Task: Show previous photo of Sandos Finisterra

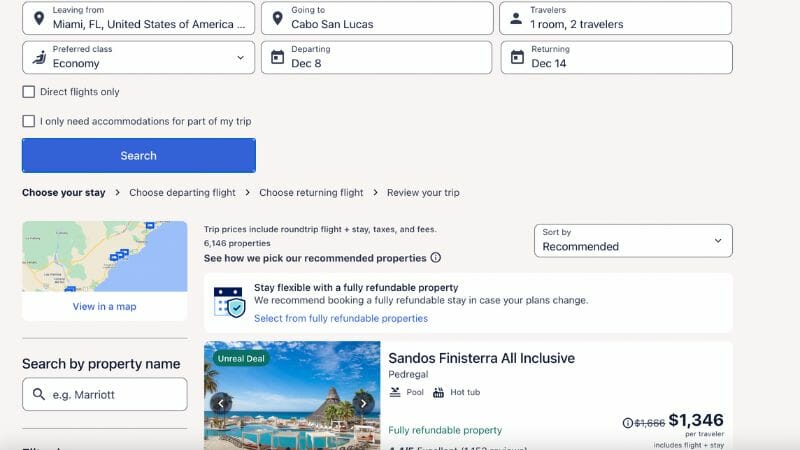Action: (x=221, y=403)
